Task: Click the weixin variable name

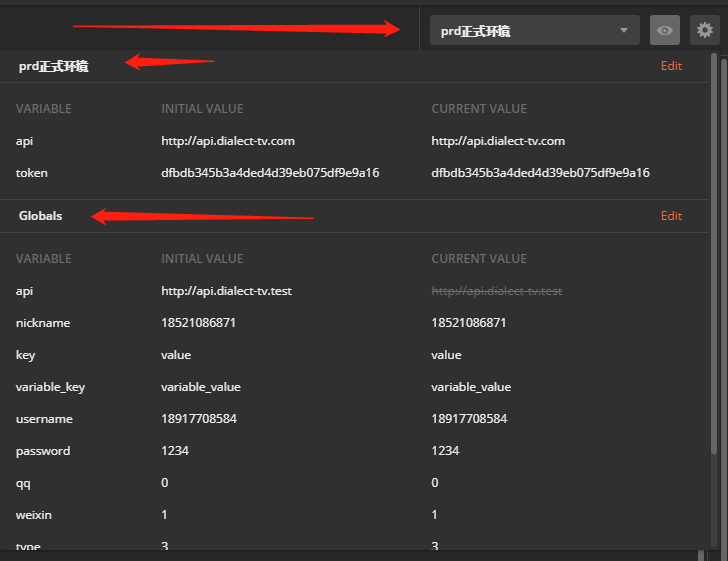Action: 33,515
